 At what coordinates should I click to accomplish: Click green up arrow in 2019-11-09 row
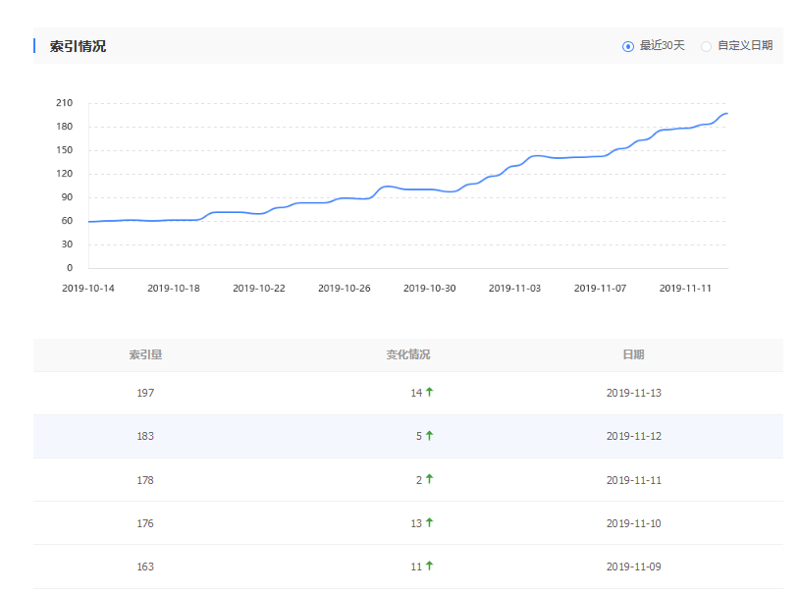tap(429, 566)
